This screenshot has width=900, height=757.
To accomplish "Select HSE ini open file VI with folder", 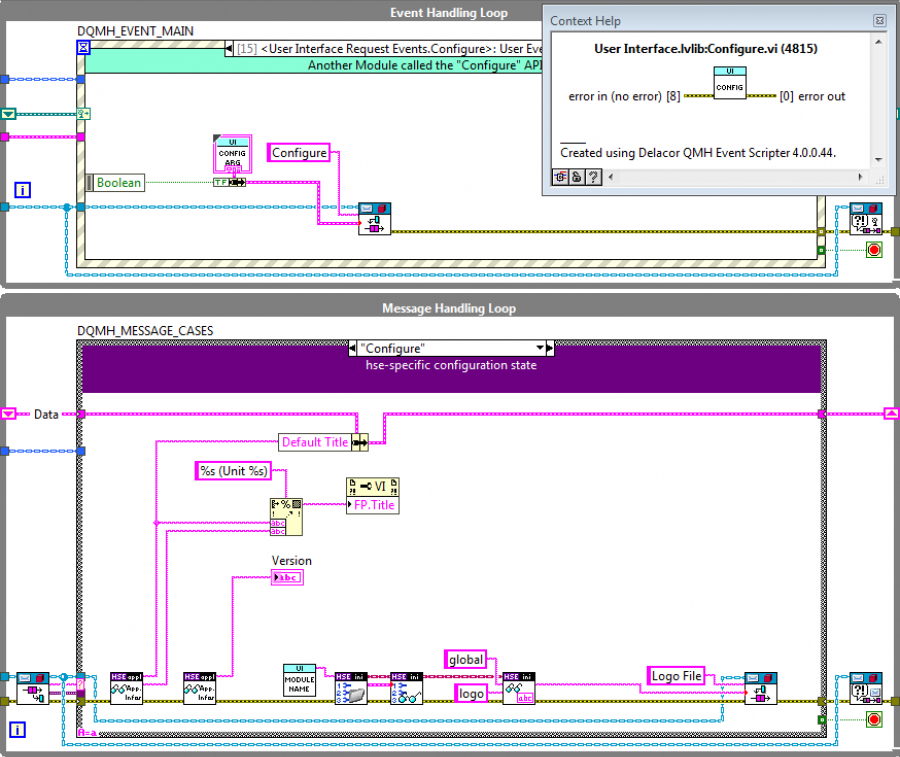I will [x=351, y=689].
